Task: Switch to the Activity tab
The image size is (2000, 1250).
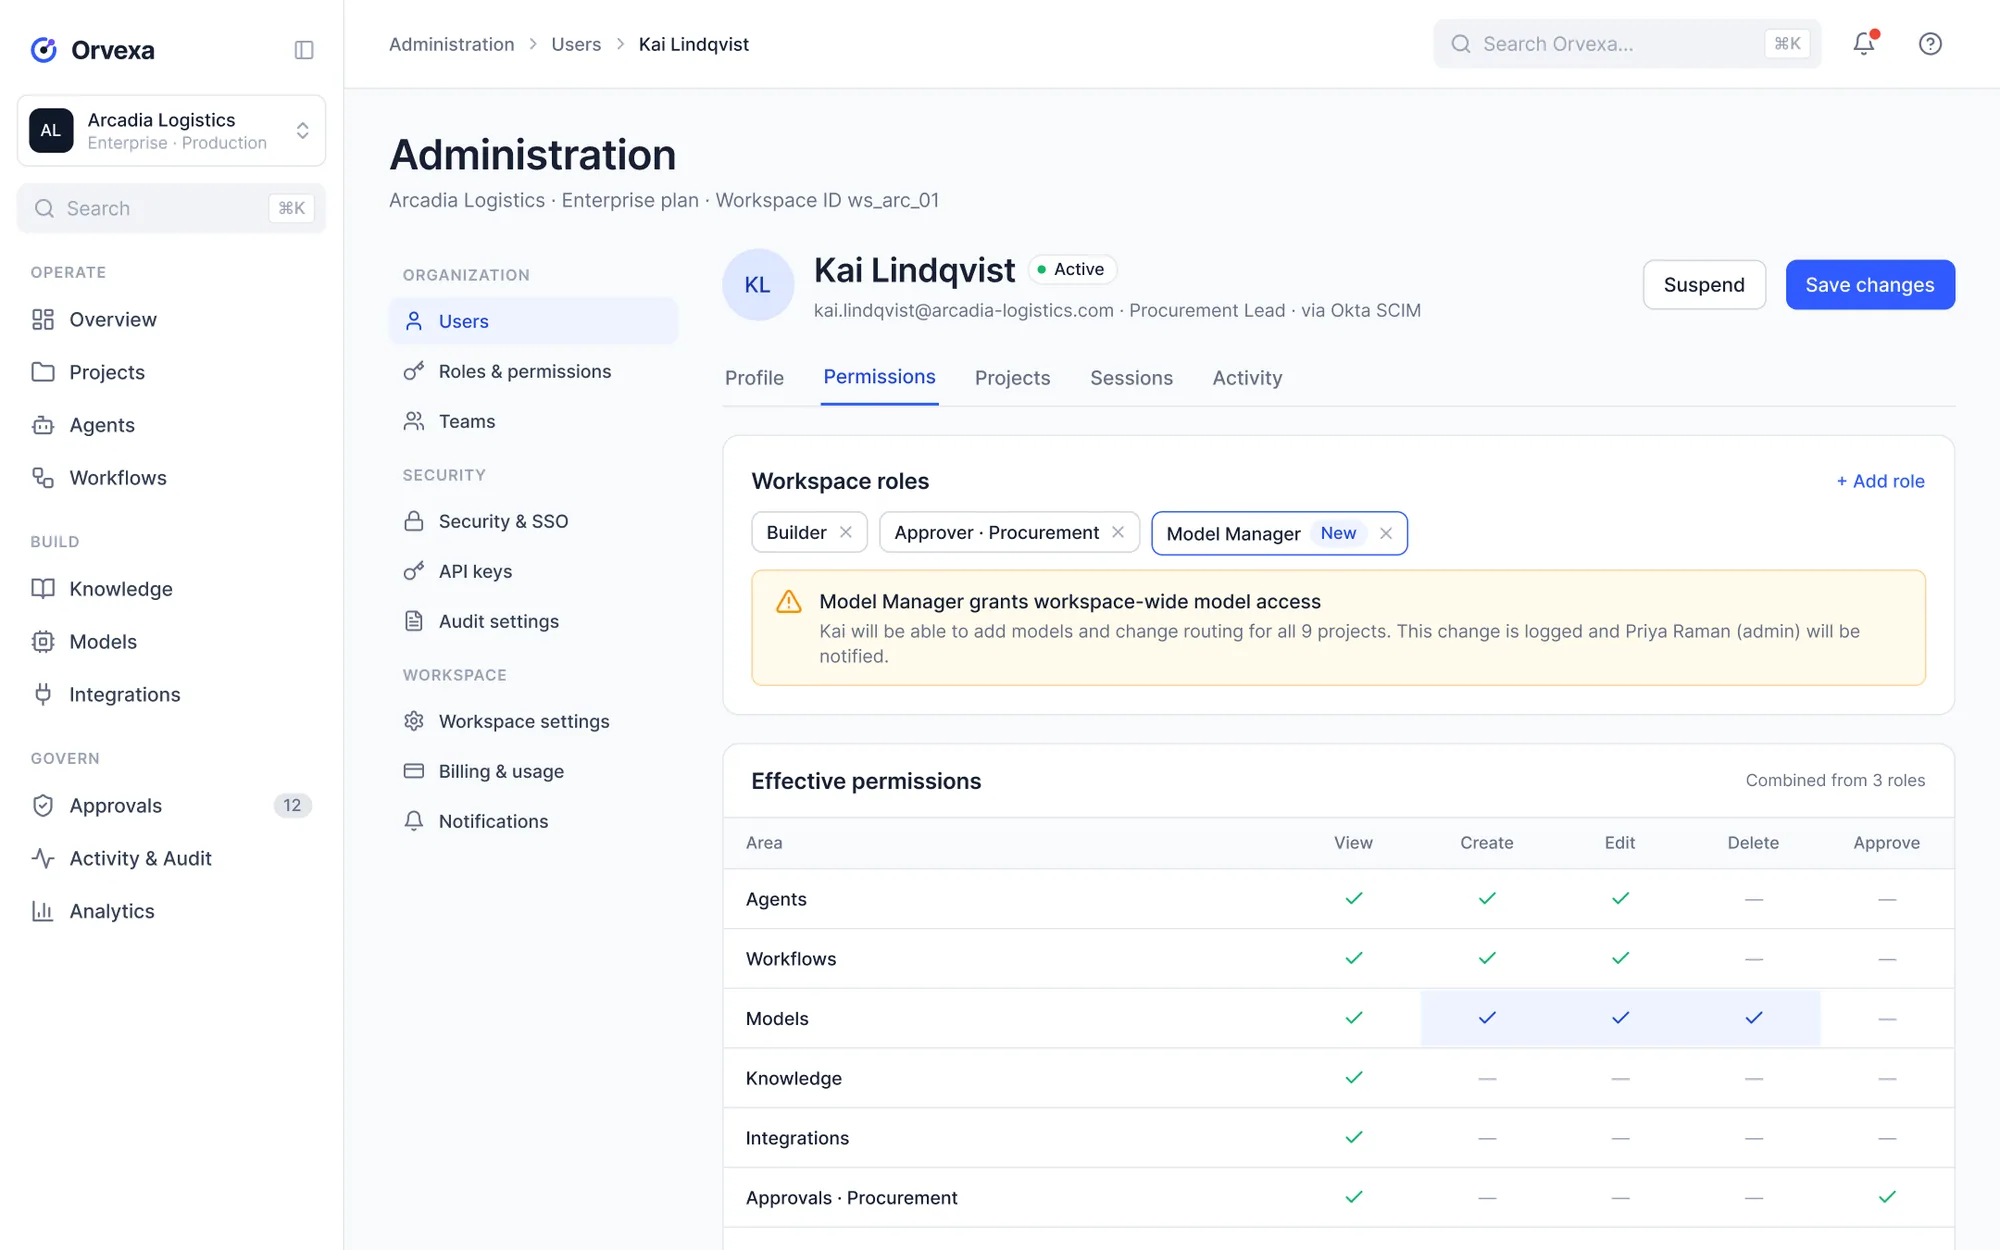Action: pos(1247,378)
